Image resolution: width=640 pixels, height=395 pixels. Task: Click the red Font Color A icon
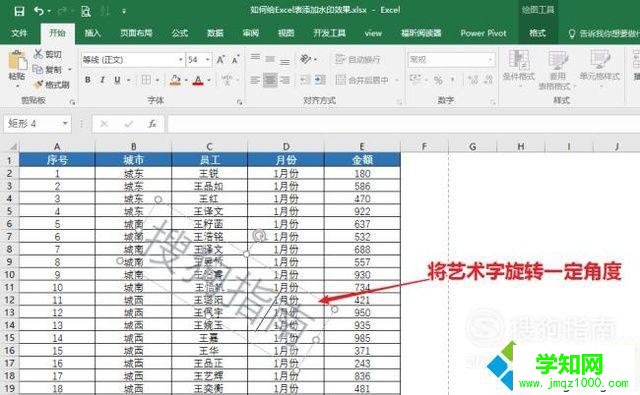198,80
